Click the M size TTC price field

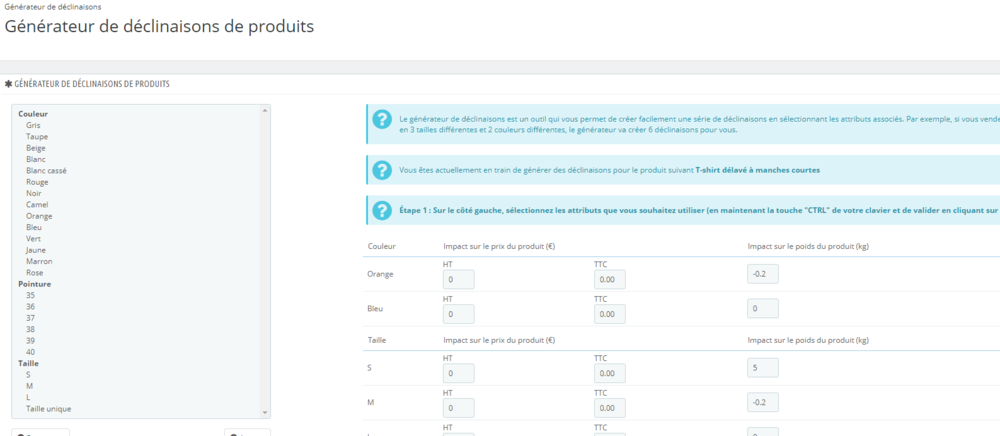coord(610,408)
